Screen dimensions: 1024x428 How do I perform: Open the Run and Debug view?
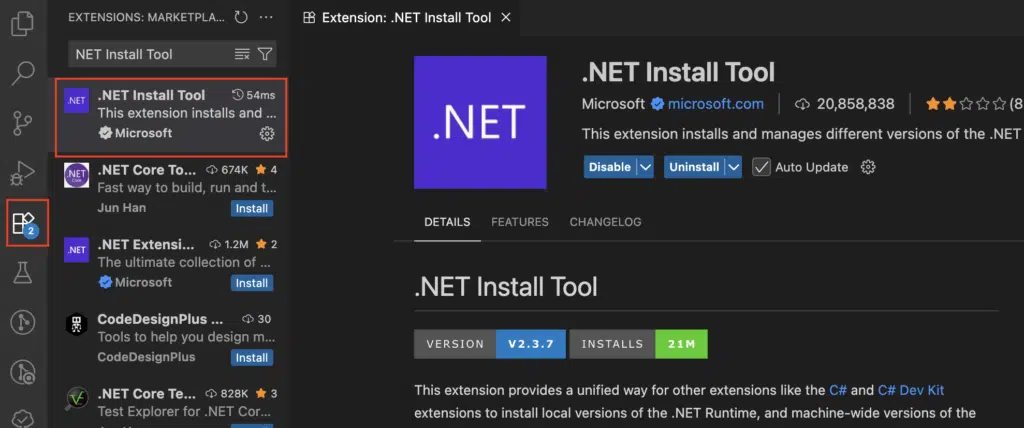pyautogui.click(x=22, y=174)
